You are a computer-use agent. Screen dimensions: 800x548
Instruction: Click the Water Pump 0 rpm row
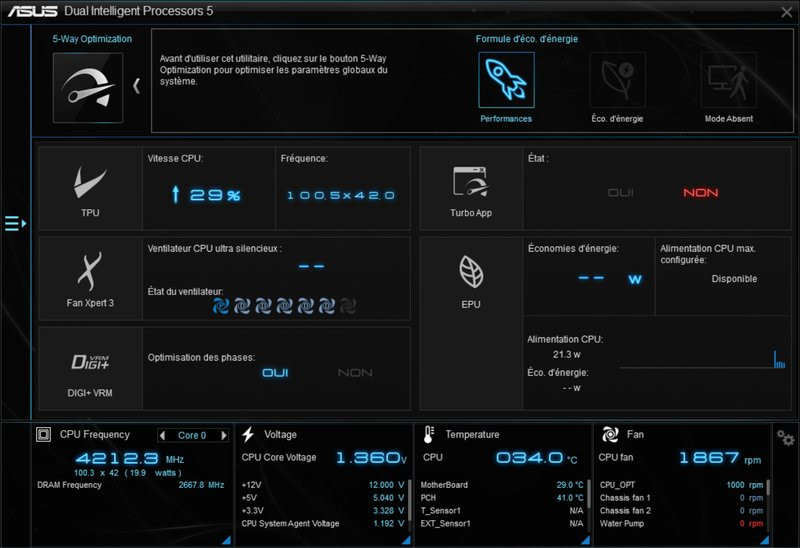(681, 524)
